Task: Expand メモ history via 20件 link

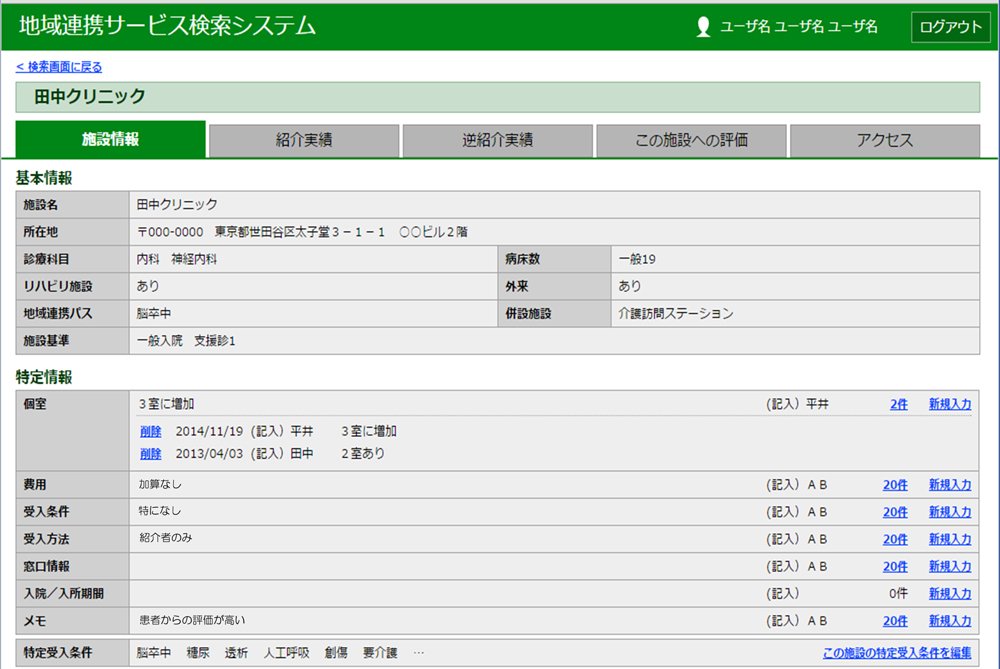Action: [895, 621]
